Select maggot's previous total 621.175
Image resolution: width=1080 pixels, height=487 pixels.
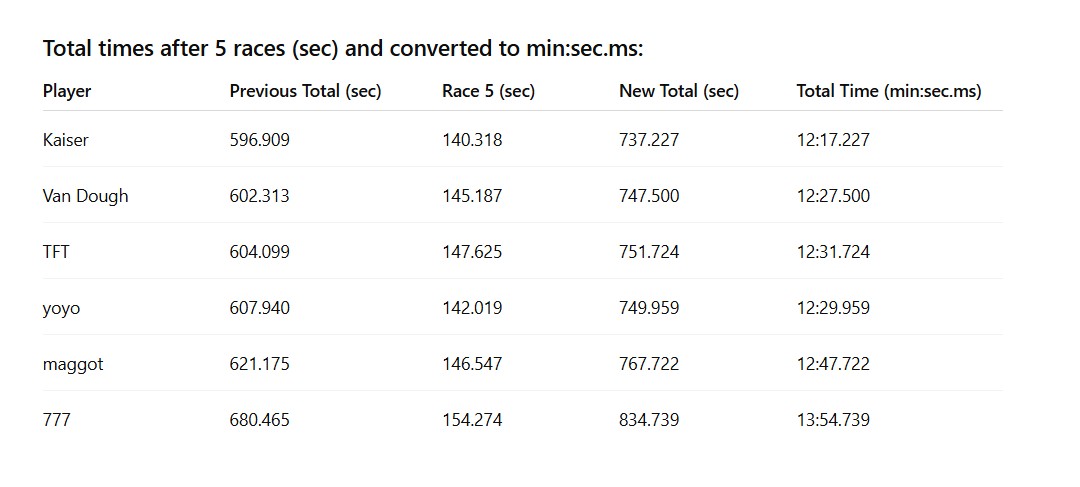click(x=260, y=364)
